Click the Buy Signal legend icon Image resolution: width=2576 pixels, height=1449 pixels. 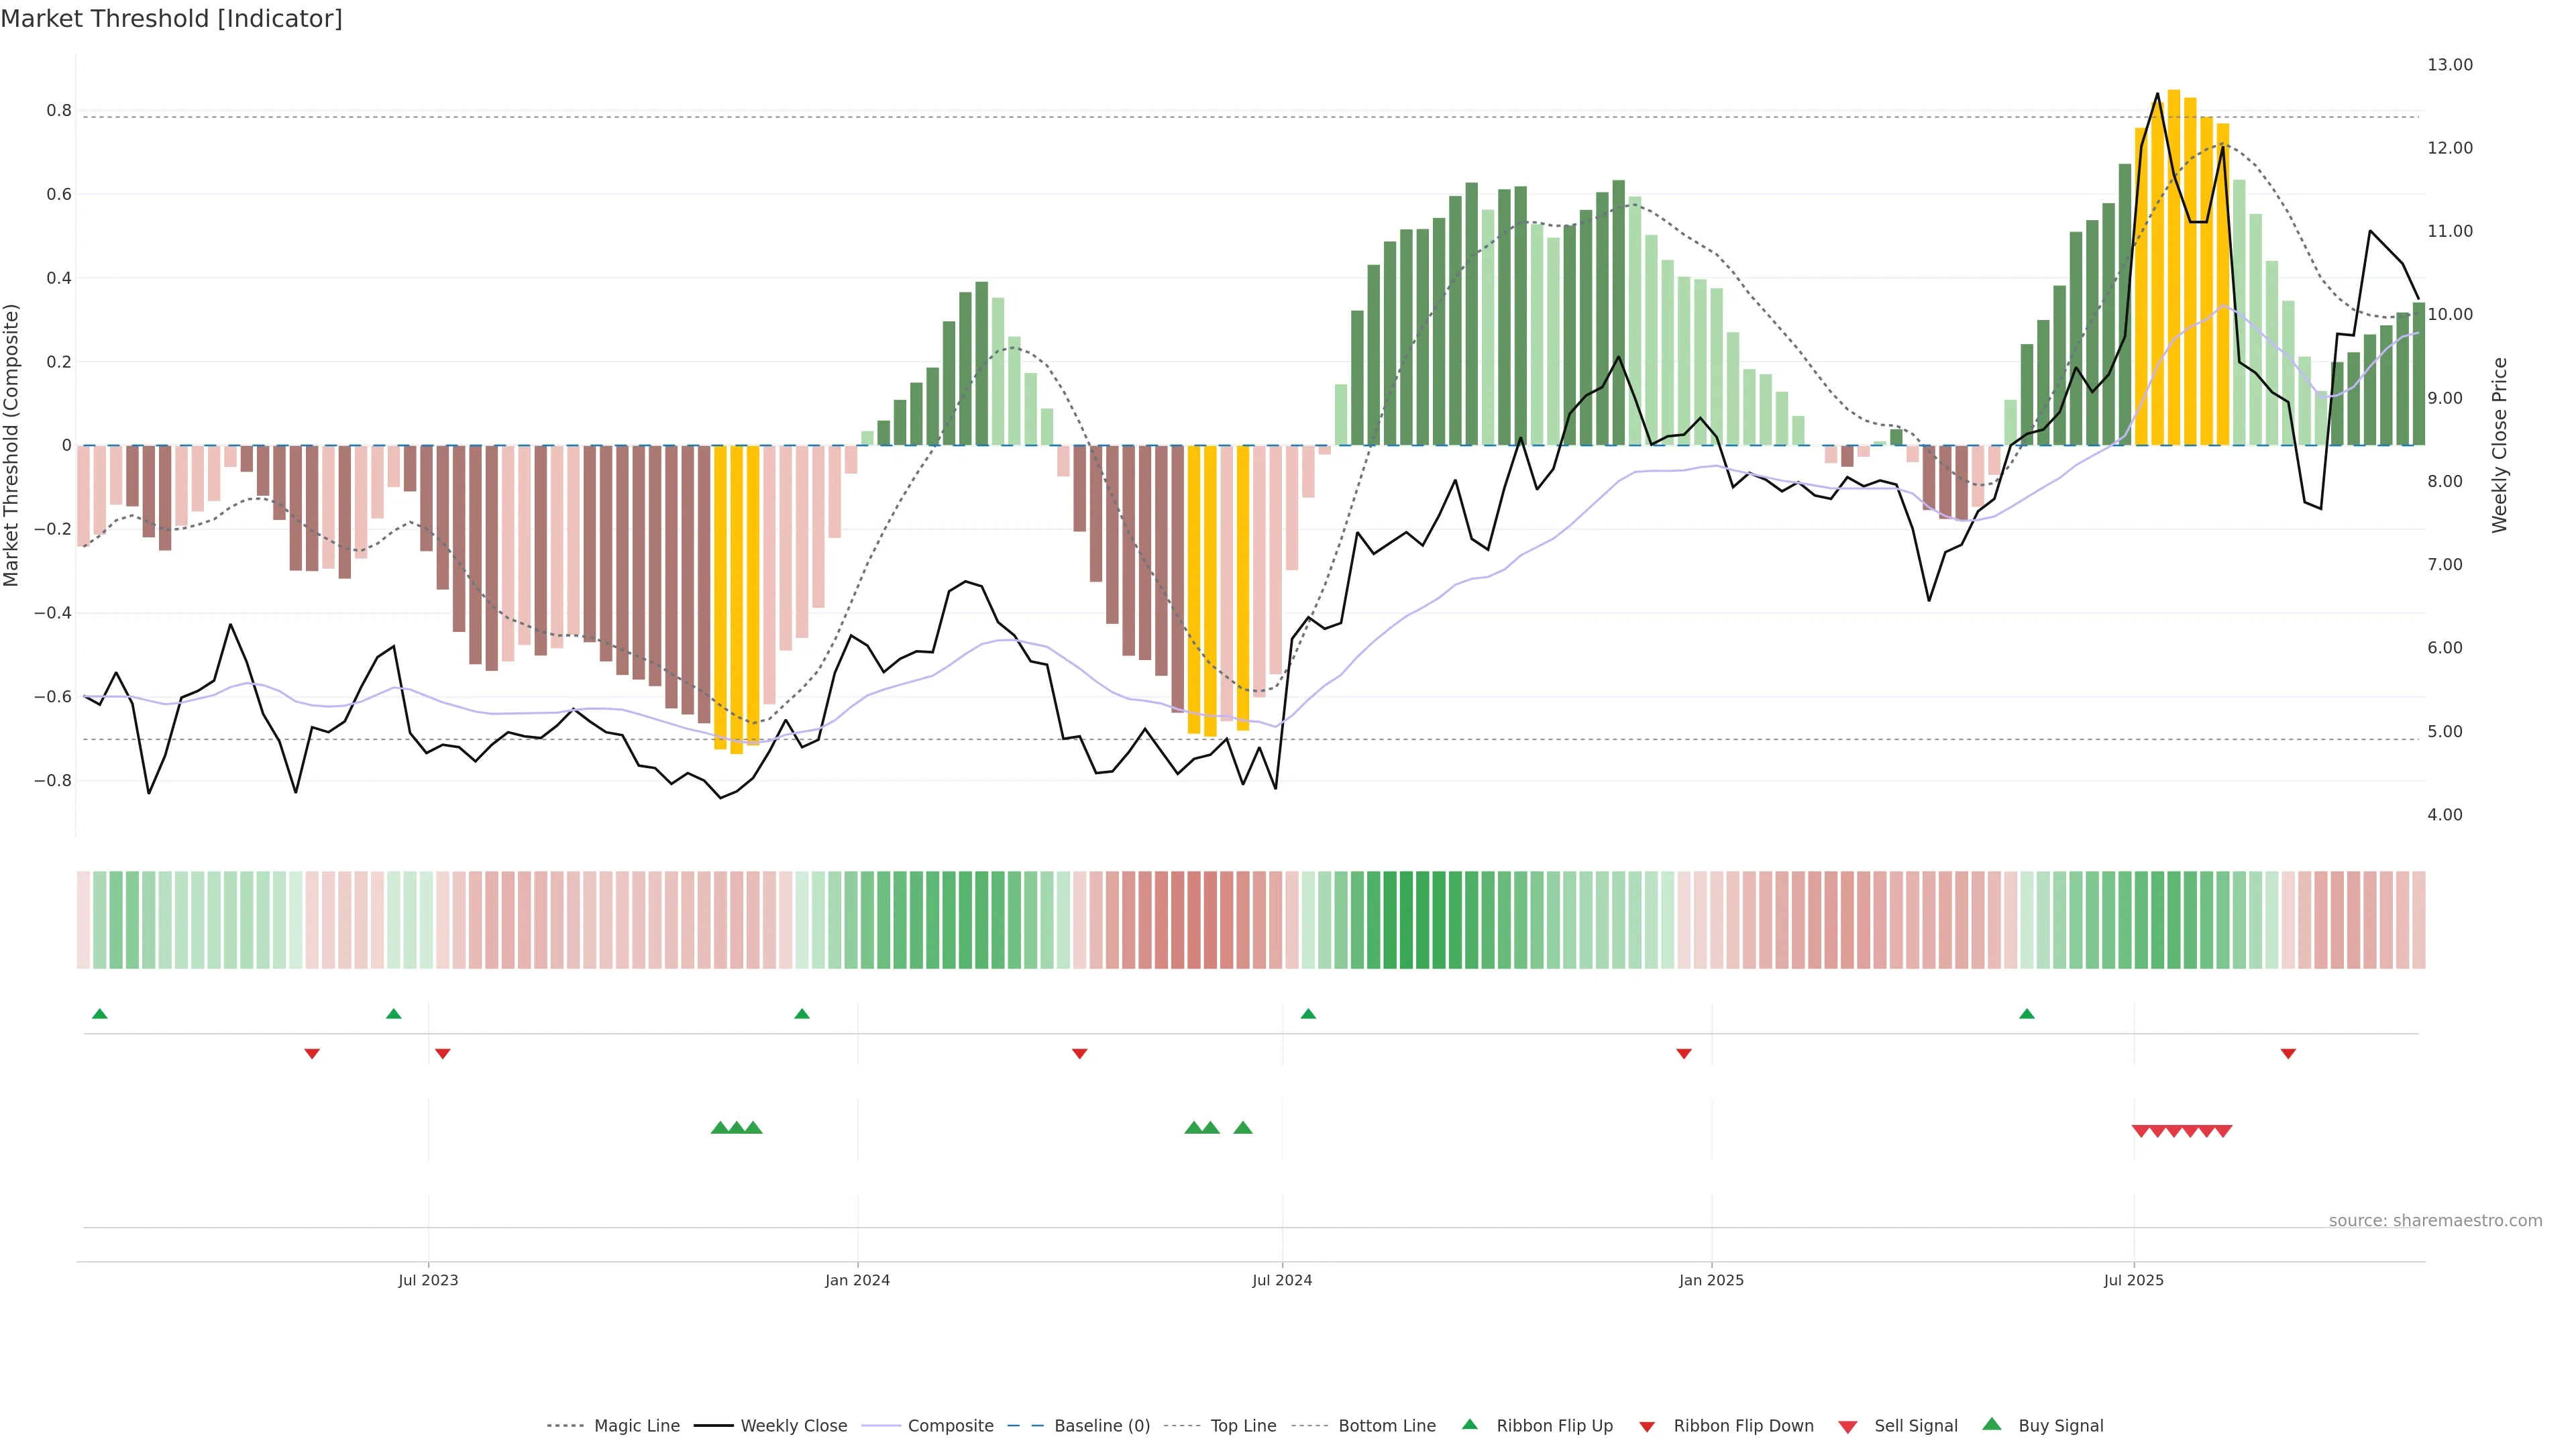pyautogui.click(x=1992, y=1425)
